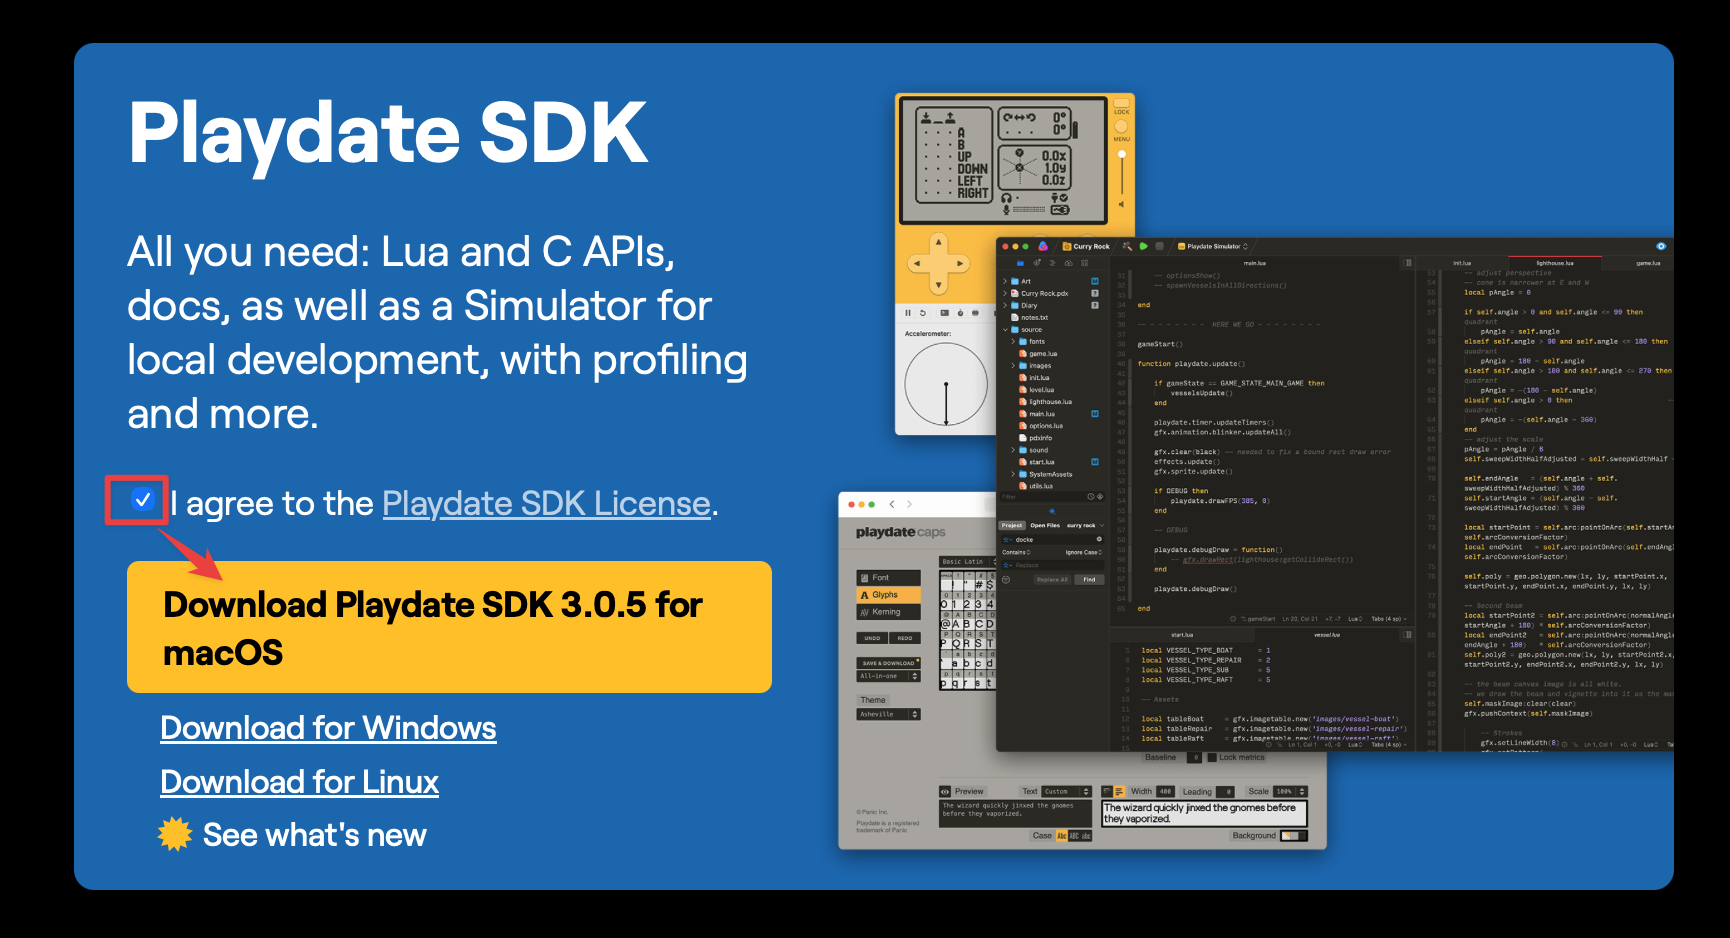Image resolution: width=1730 pixels, height=938 pixels.
Task: Tap the D-pad right arrow in the simulator
Action: 960,264
